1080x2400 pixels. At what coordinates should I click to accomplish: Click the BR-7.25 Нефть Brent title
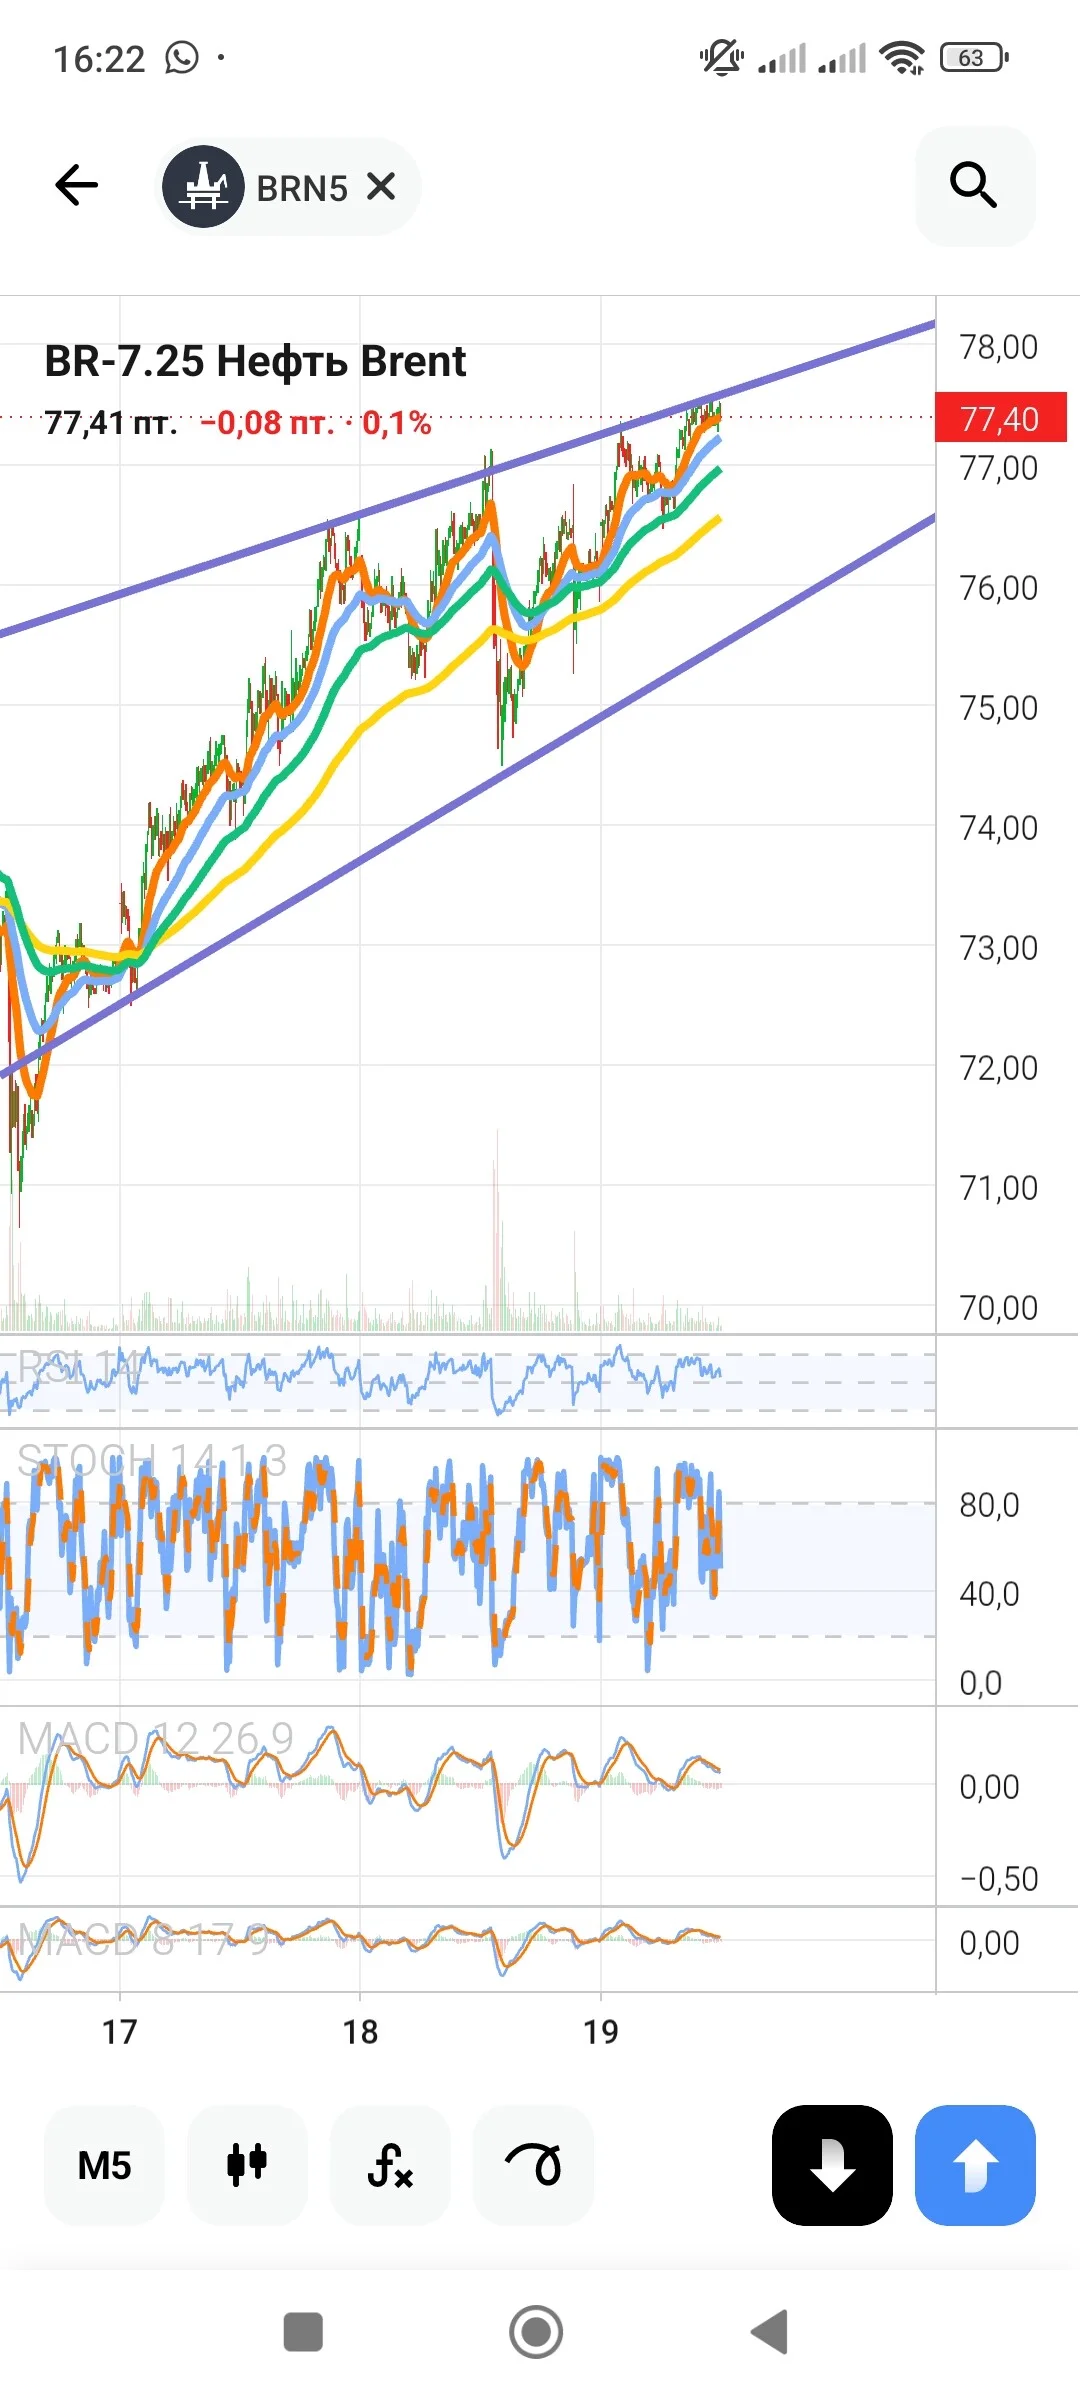point(255,361)
